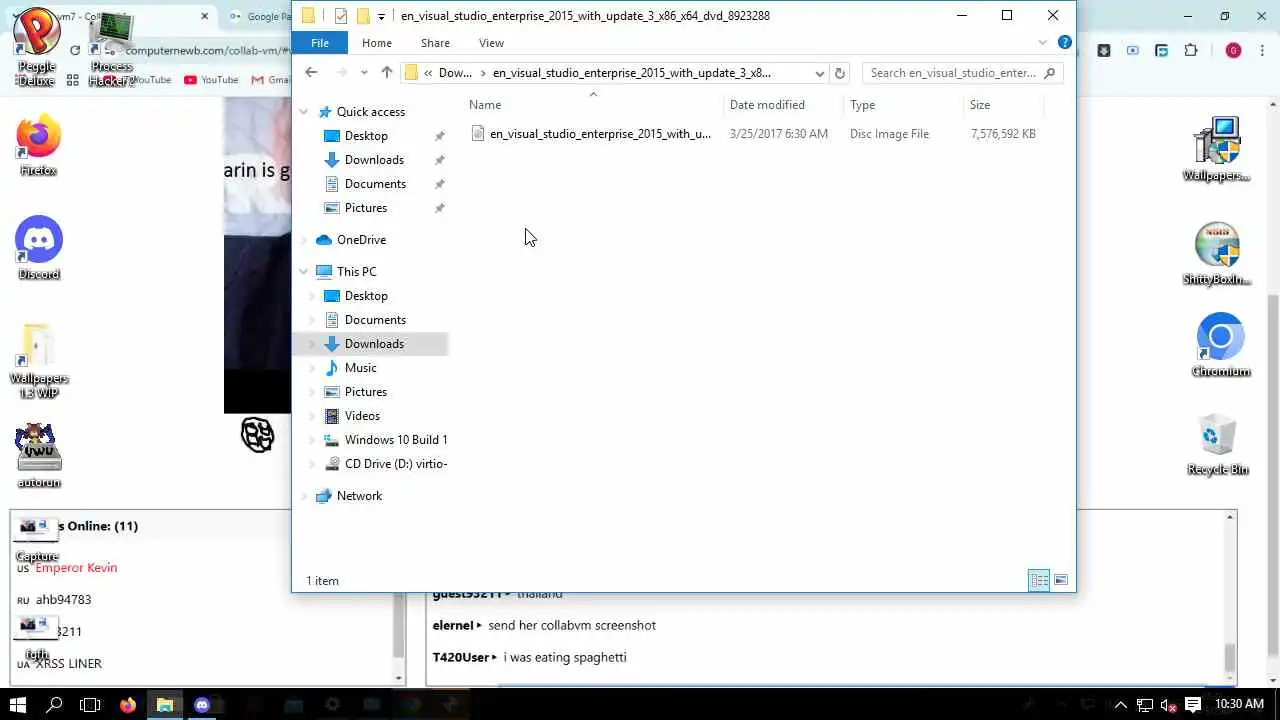
Task: Click the Discord icon in the taskbar
Action: [x=202, y=705]
